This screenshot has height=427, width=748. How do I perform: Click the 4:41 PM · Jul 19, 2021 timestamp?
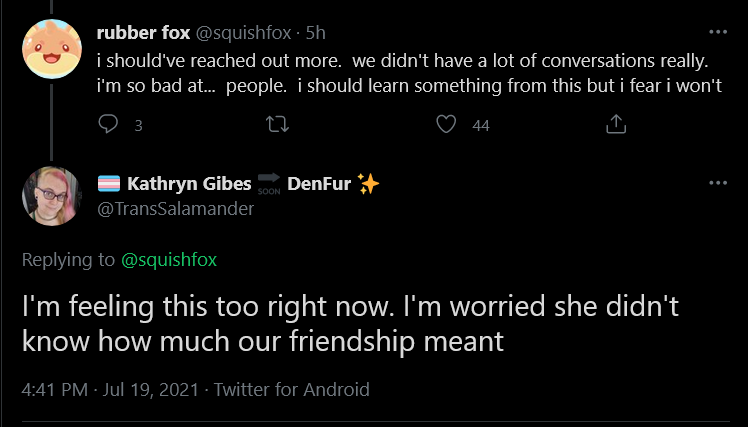110,389
